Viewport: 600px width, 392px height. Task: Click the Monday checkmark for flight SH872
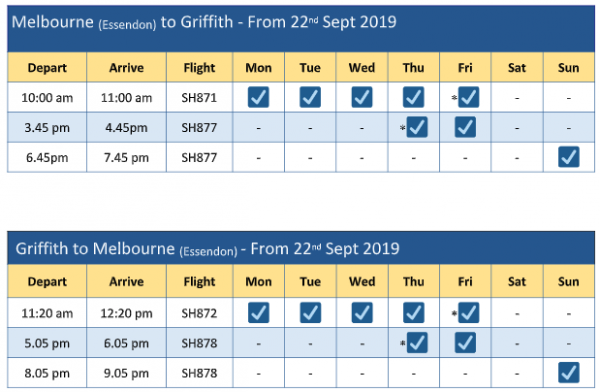[258, 313]
